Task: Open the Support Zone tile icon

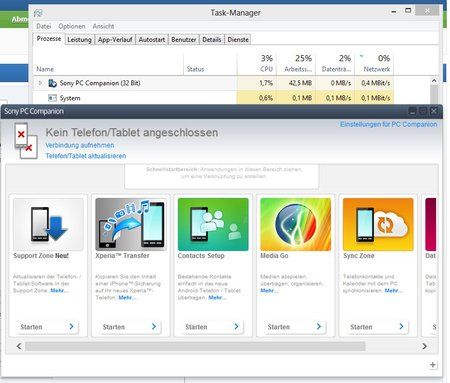Action: pos(48,224)
